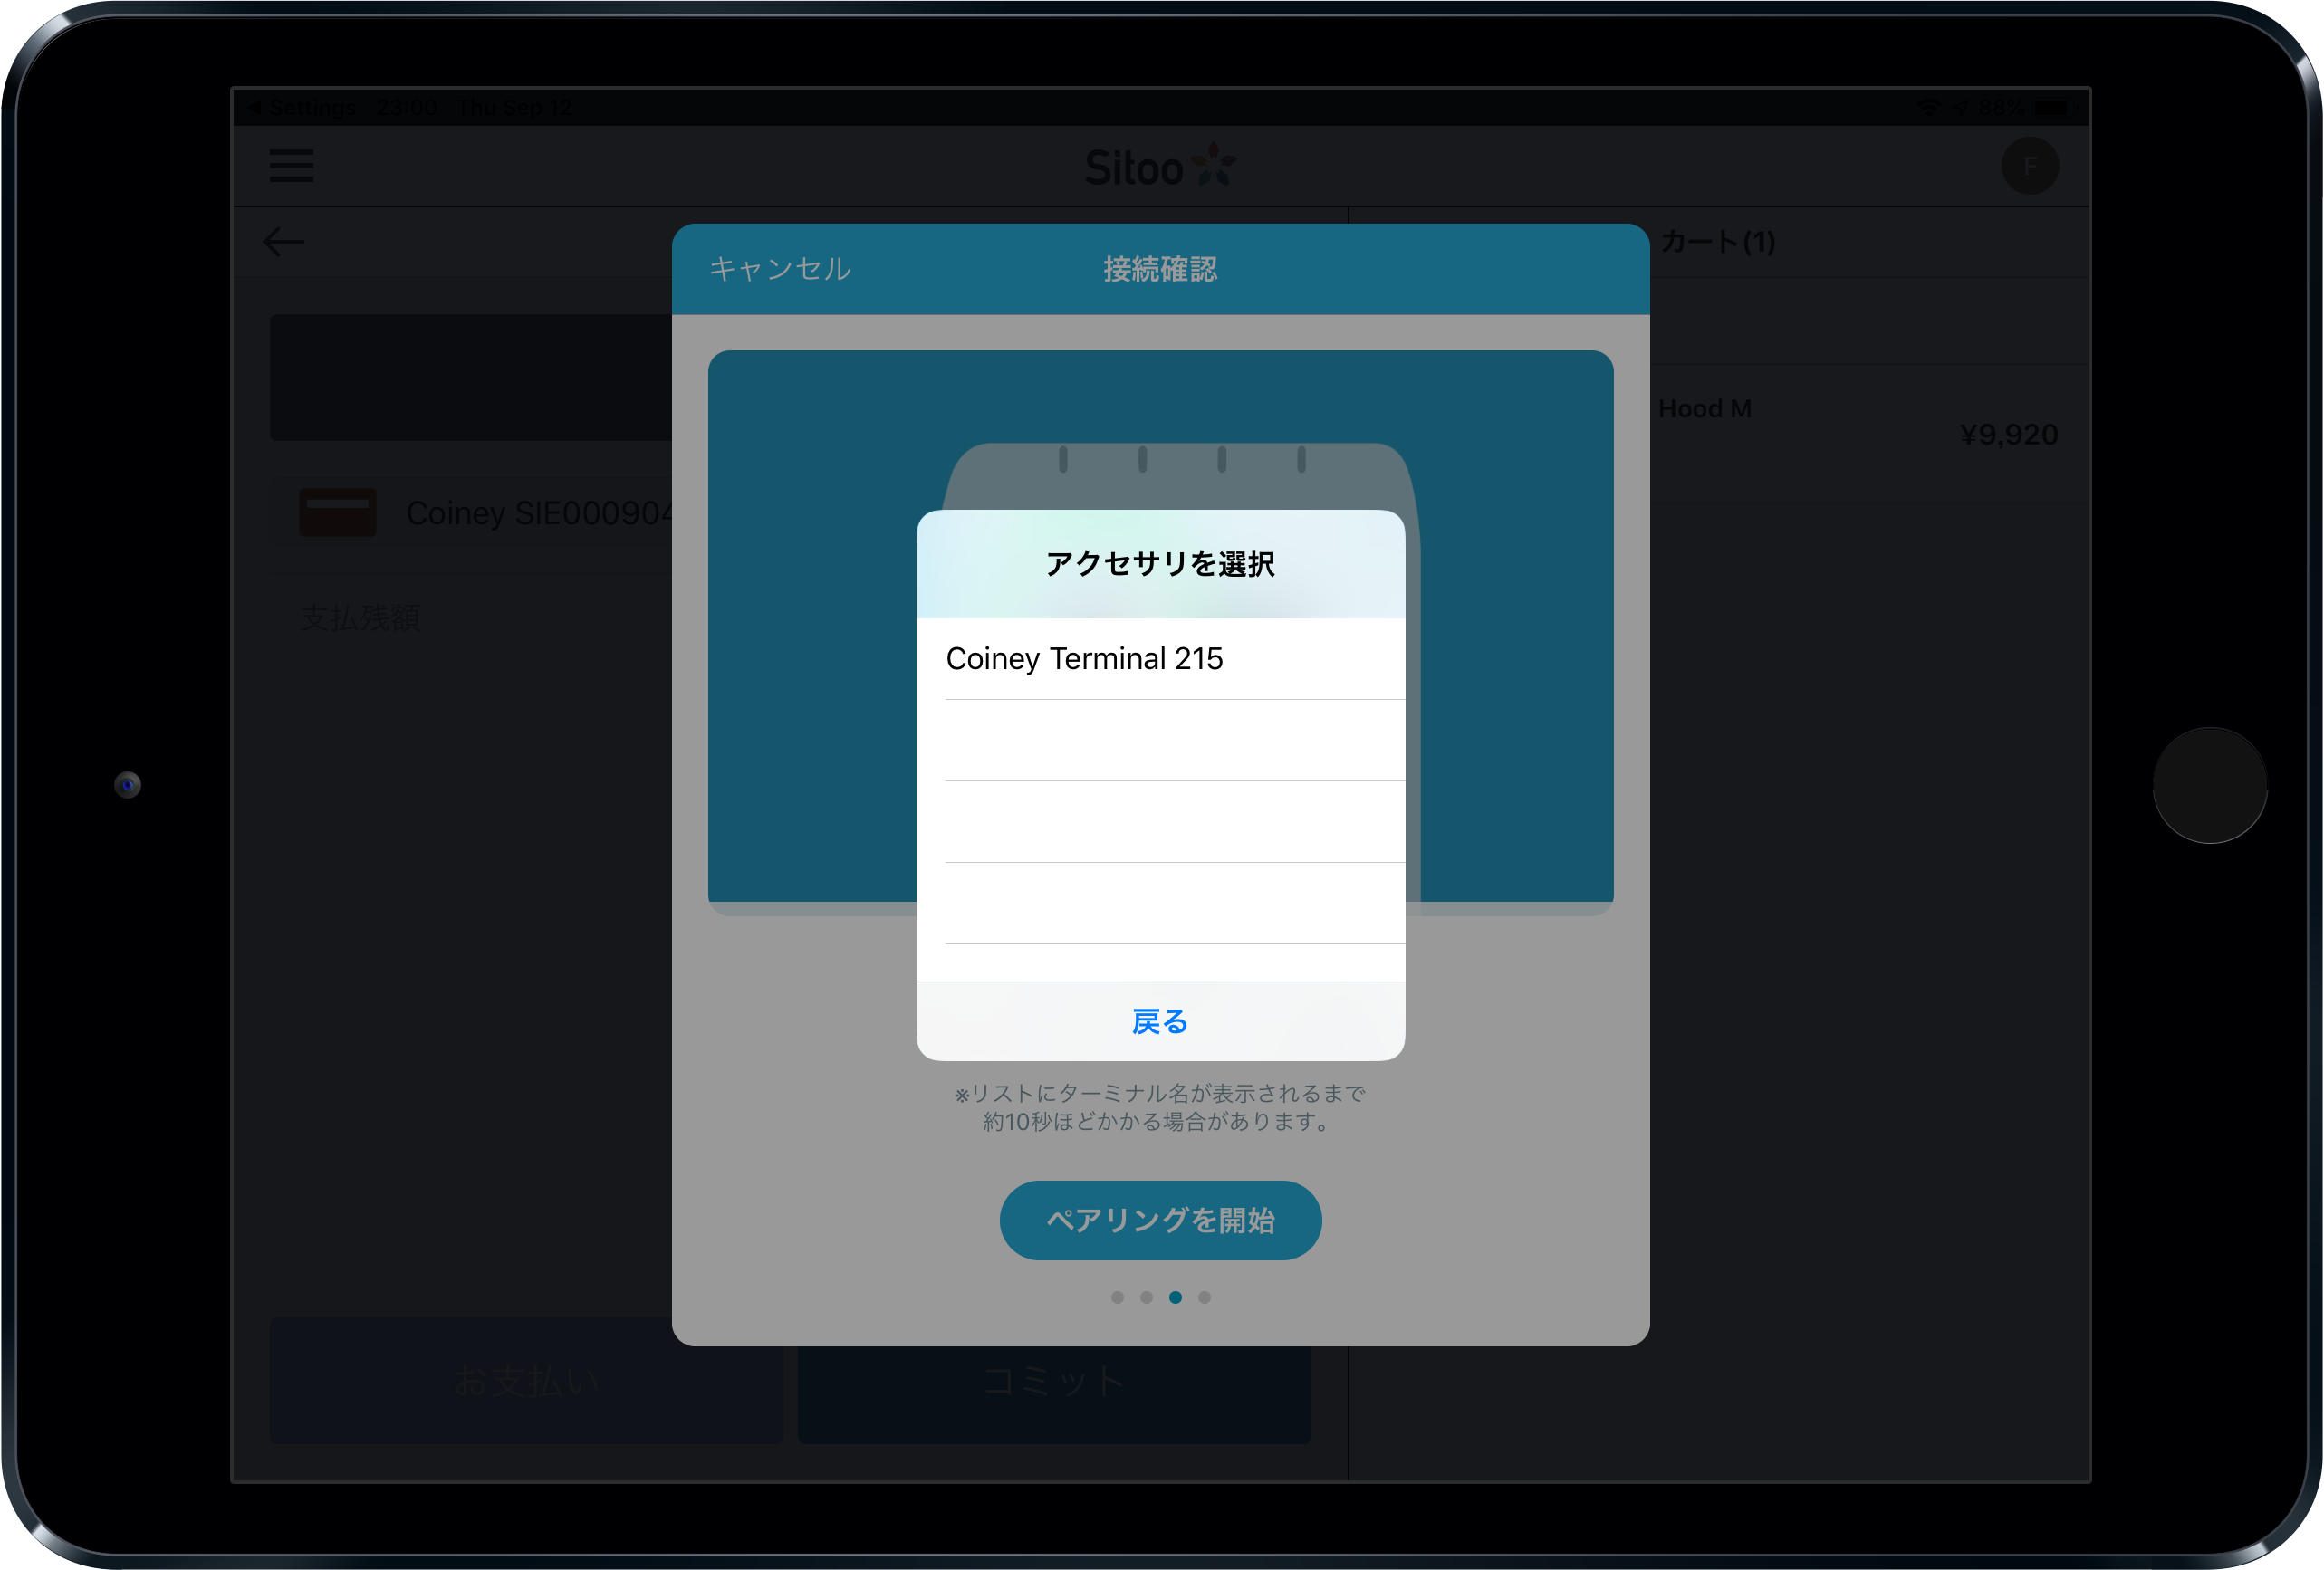Tap キャンセル in the connection dialog header

pos(780,269)
